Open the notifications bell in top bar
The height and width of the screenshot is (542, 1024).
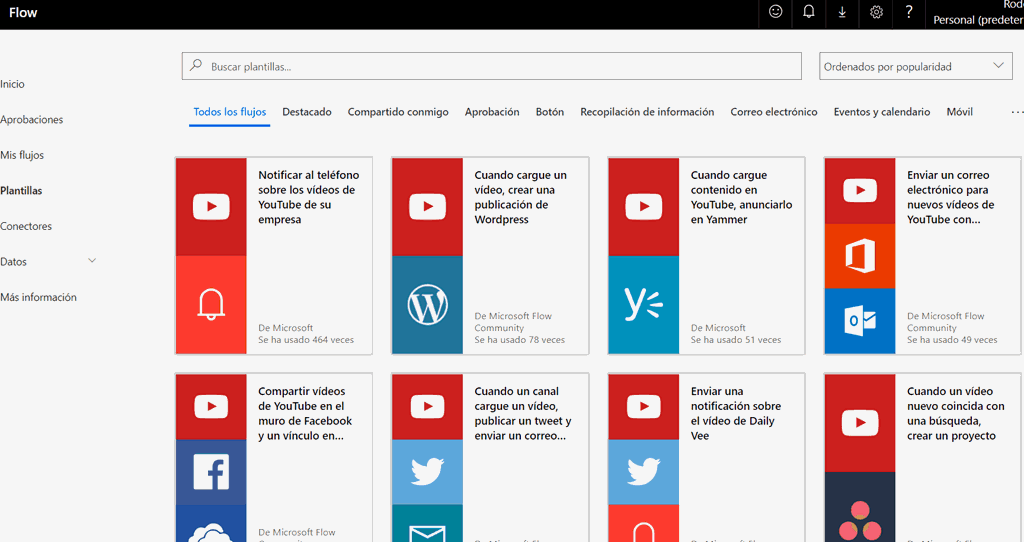(x=809, y=12)
